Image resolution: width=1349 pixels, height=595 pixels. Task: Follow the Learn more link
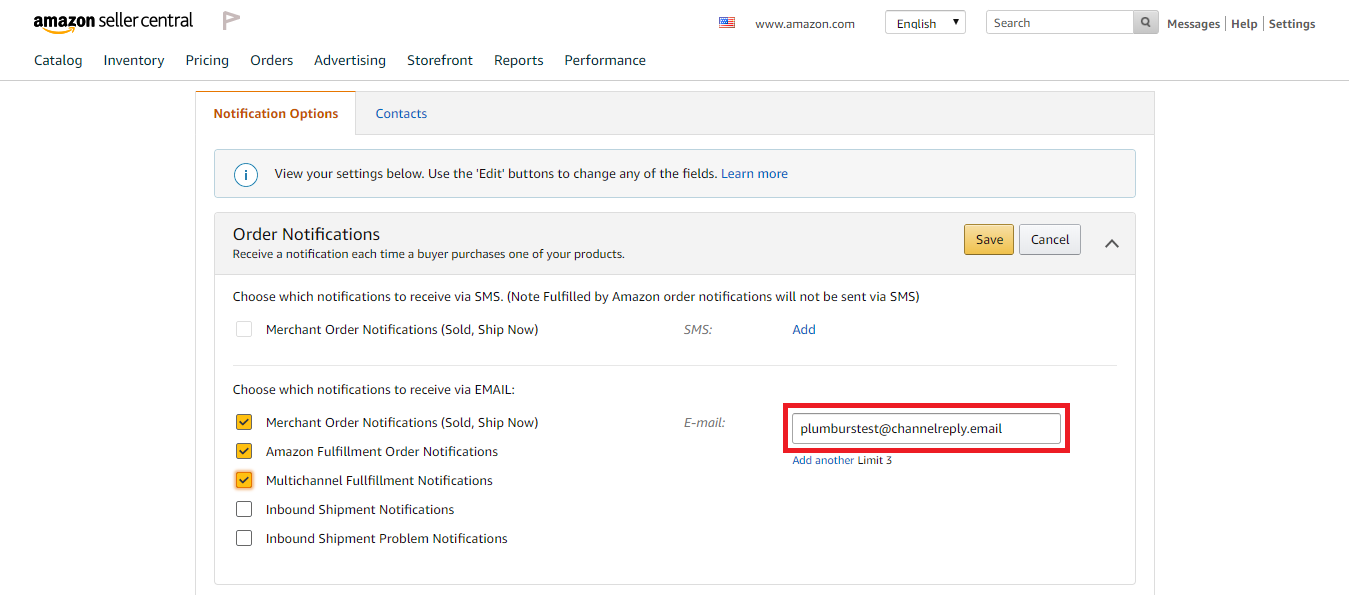click(754, 174)
